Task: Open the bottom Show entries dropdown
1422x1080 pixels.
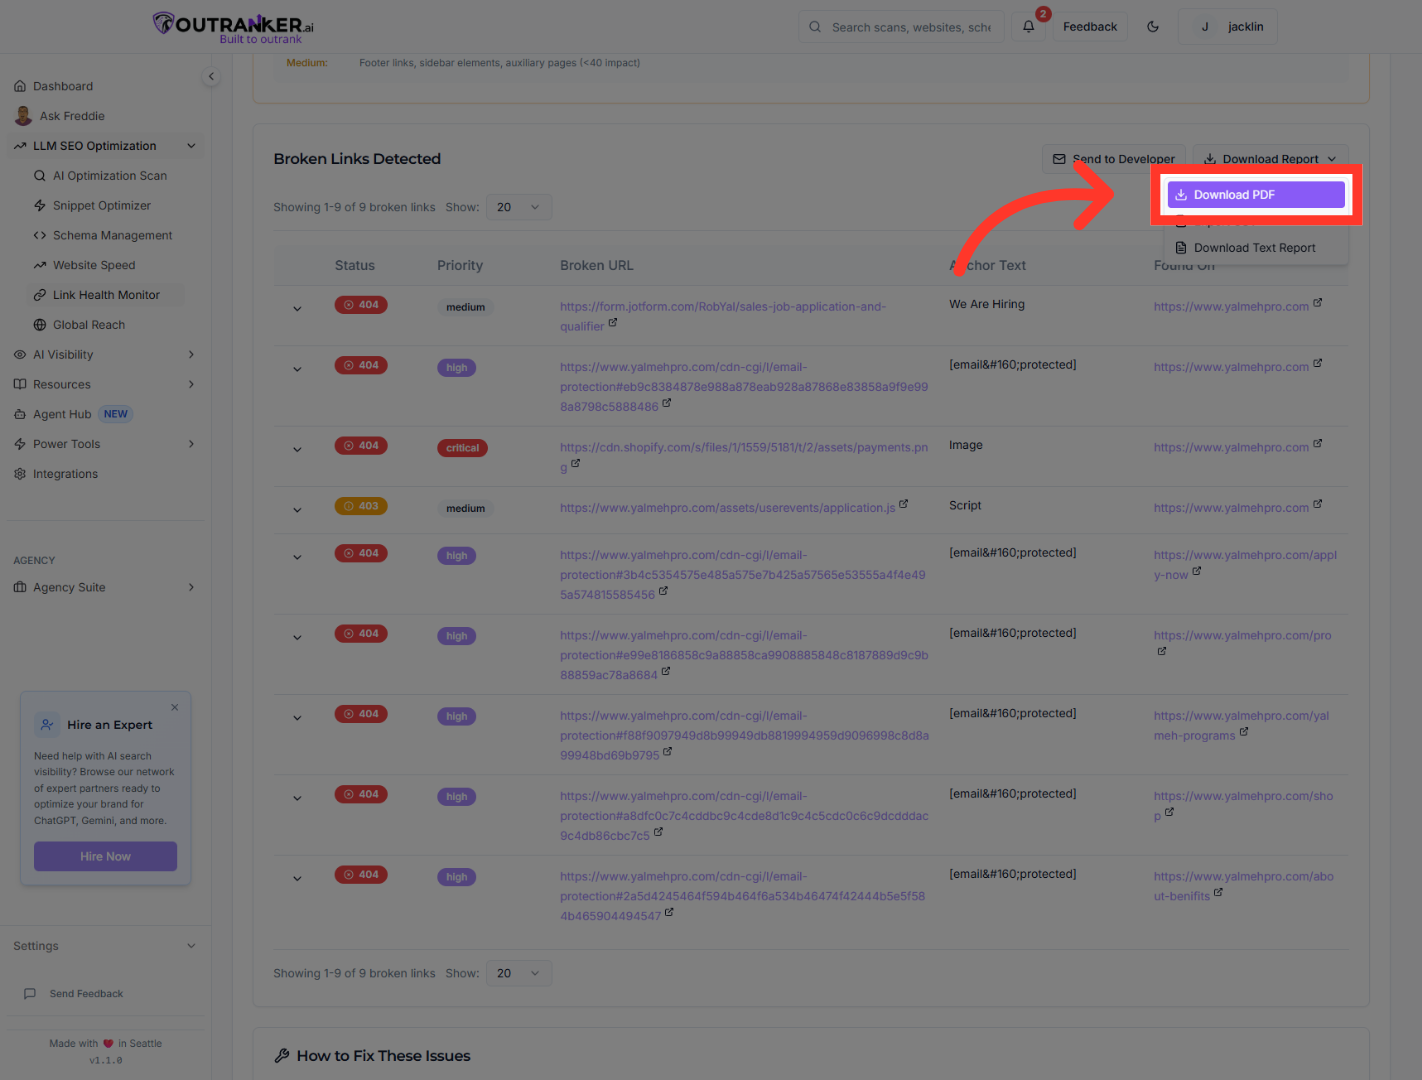Action: 518,973
